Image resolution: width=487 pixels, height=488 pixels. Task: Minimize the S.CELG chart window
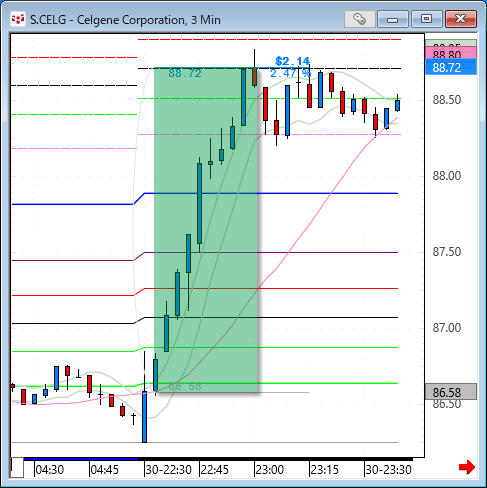393,19
